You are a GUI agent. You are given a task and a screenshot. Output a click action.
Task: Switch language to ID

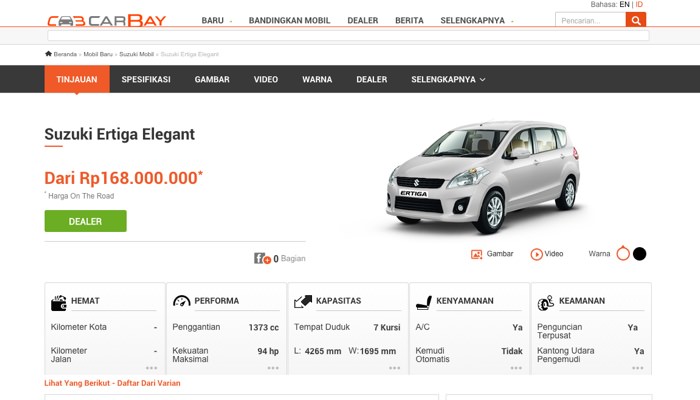coord(639,4)
